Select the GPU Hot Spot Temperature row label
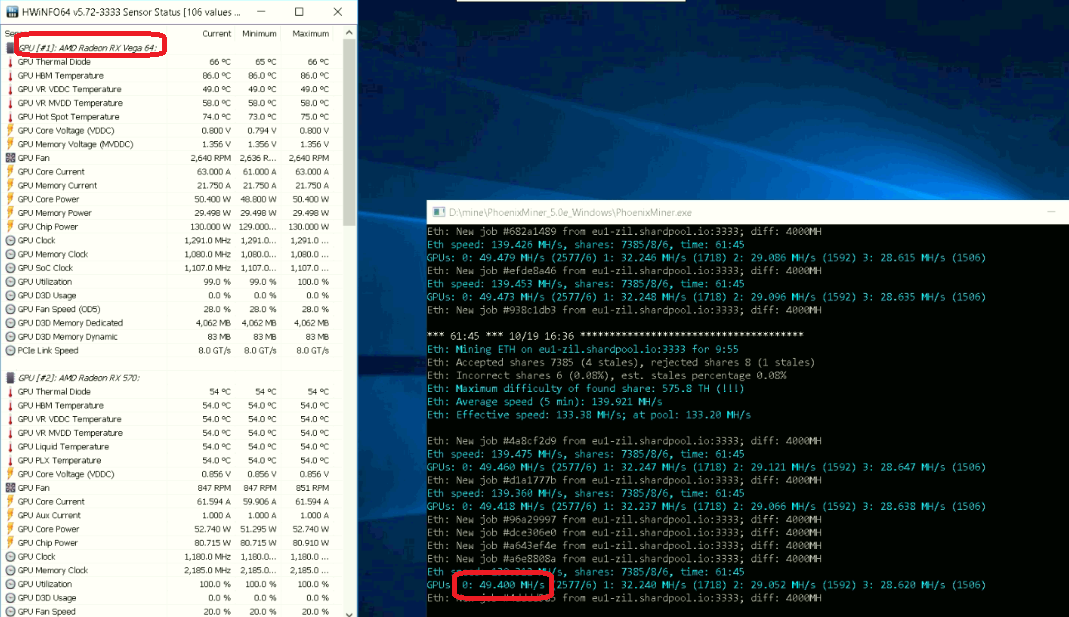 pyautogui.click(x=68, y=117)
